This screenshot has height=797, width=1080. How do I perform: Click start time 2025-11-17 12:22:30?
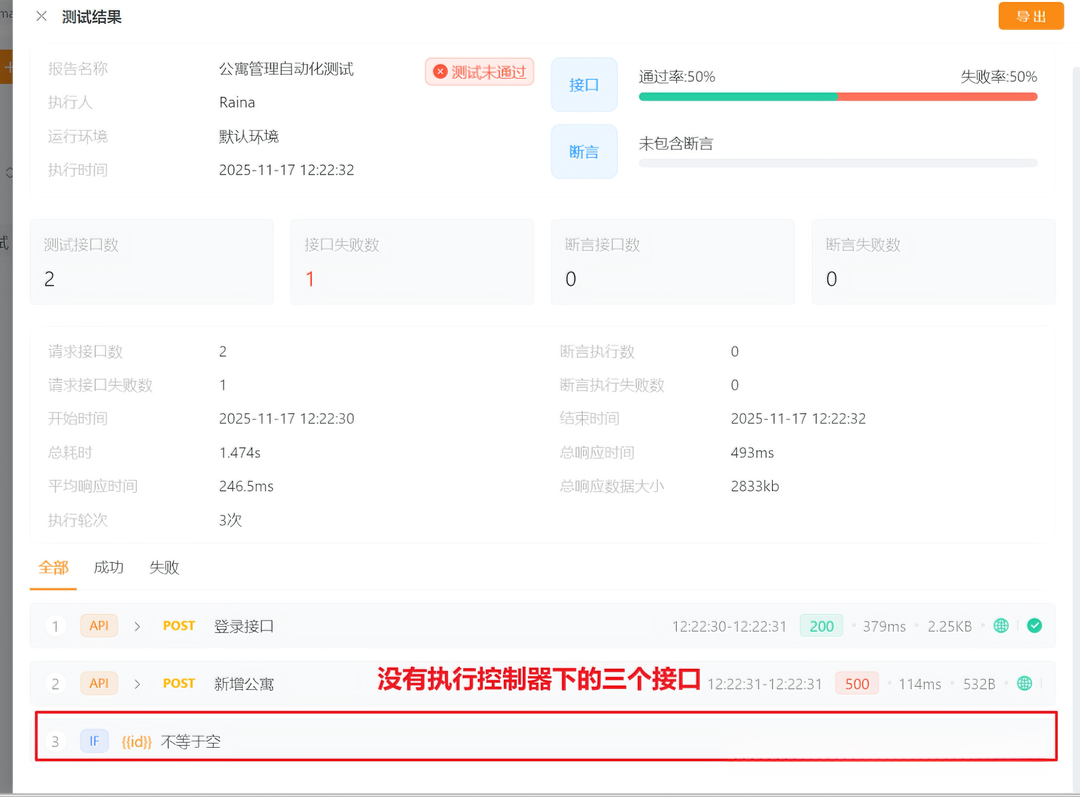[287, 419]
